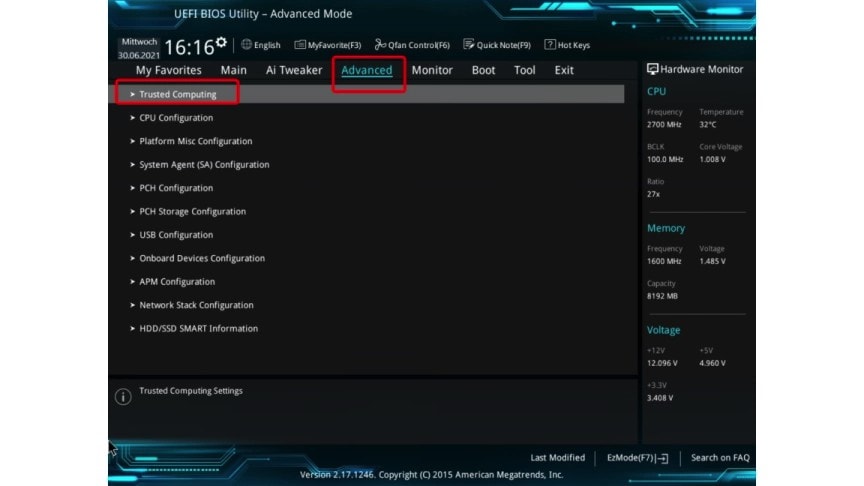
Task: Click the gear icon beside the clock
Action: (220, 42)
